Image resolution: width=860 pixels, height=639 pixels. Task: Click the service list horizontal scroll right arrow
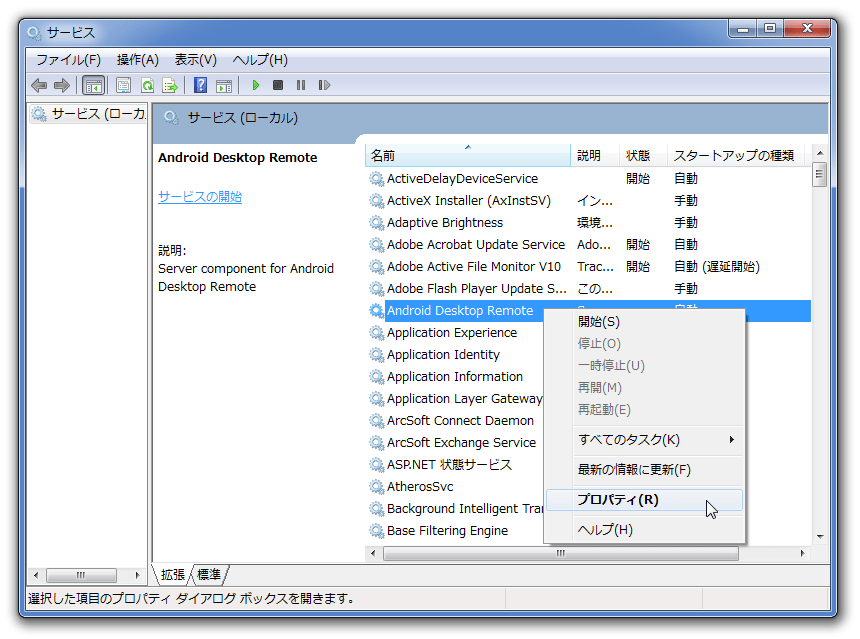802,553
